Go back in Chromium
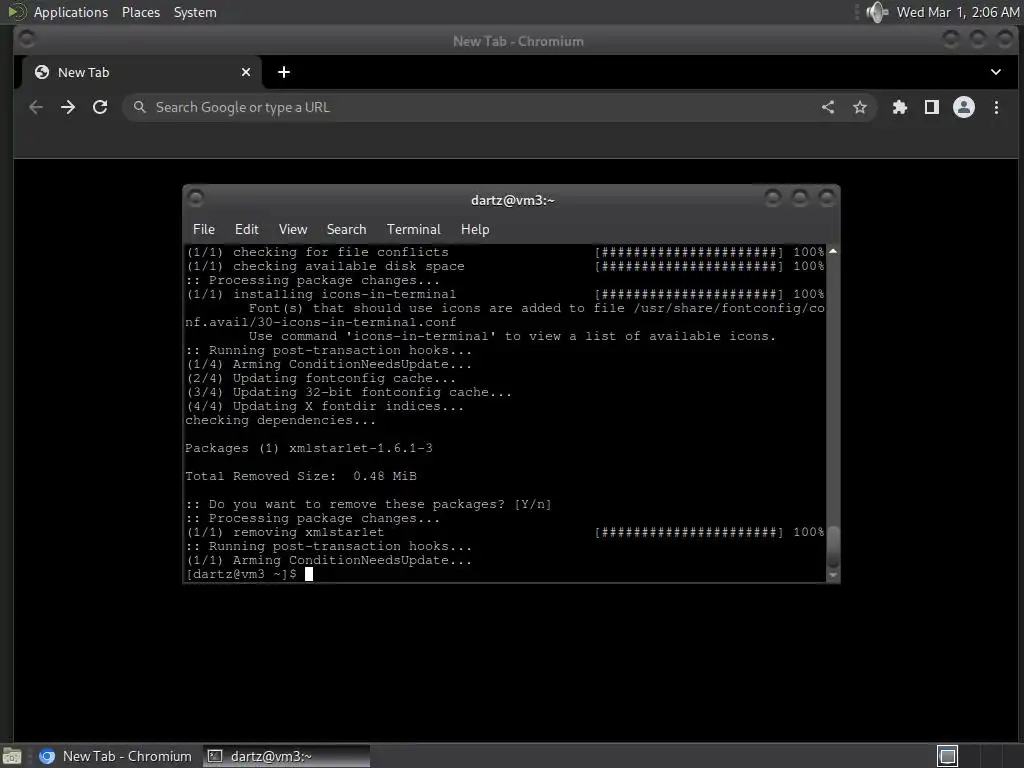The height and width of the screenshot is (768, 1024). 36,107
